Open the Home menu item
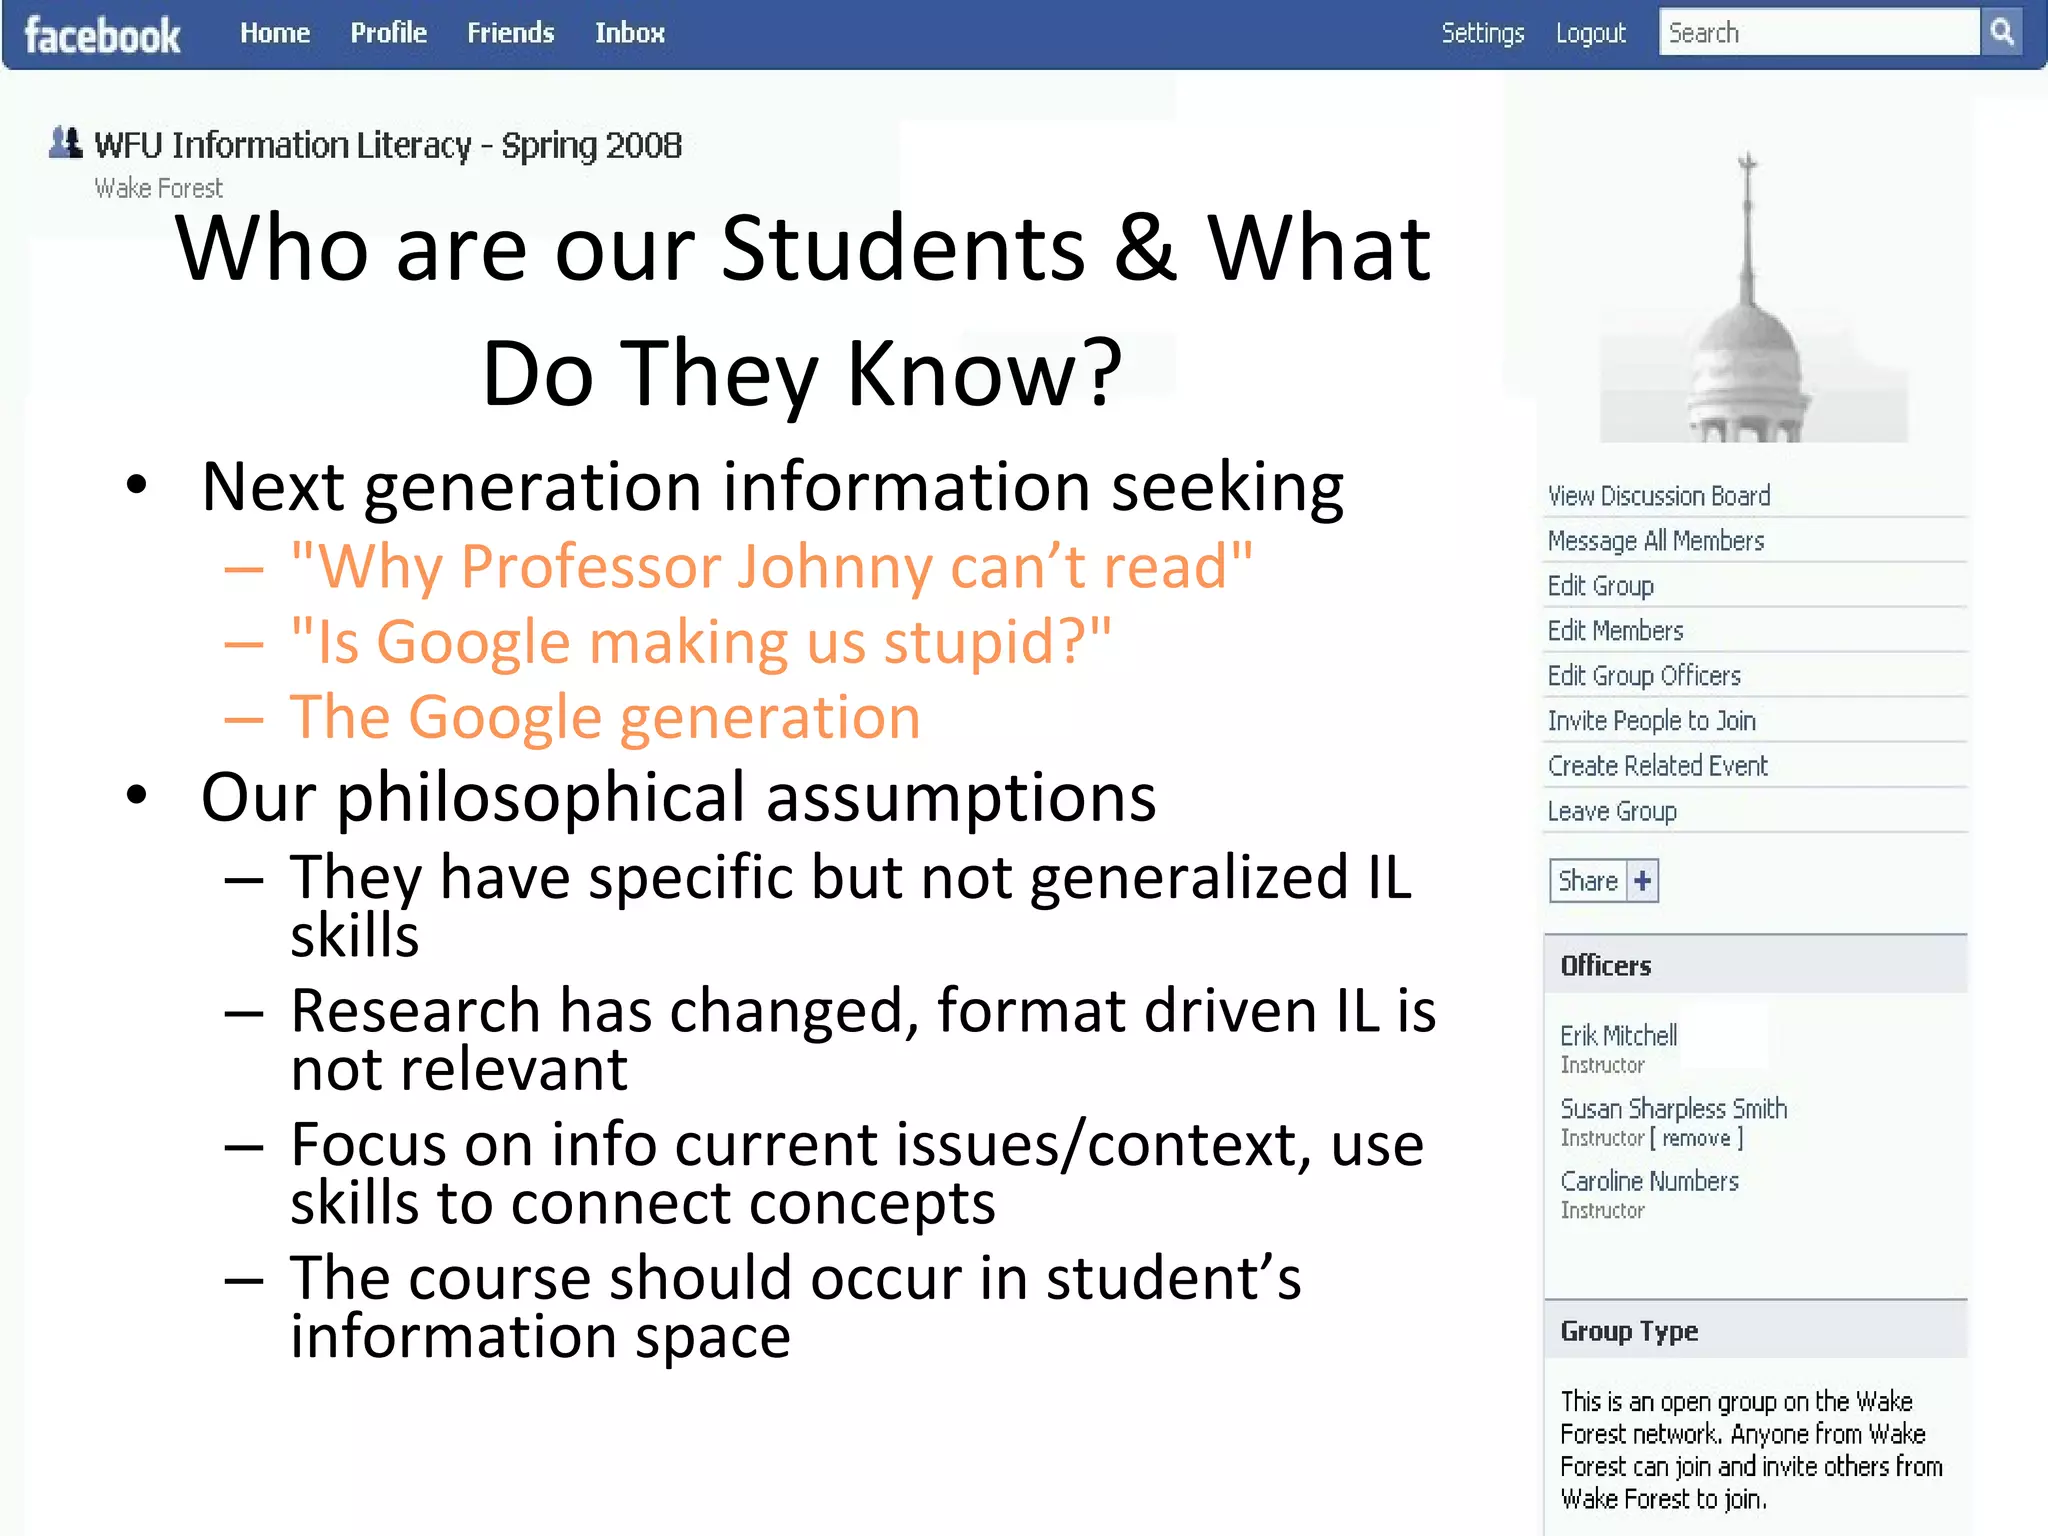This screenshot has width=2048, height=1536. point(275,33)
